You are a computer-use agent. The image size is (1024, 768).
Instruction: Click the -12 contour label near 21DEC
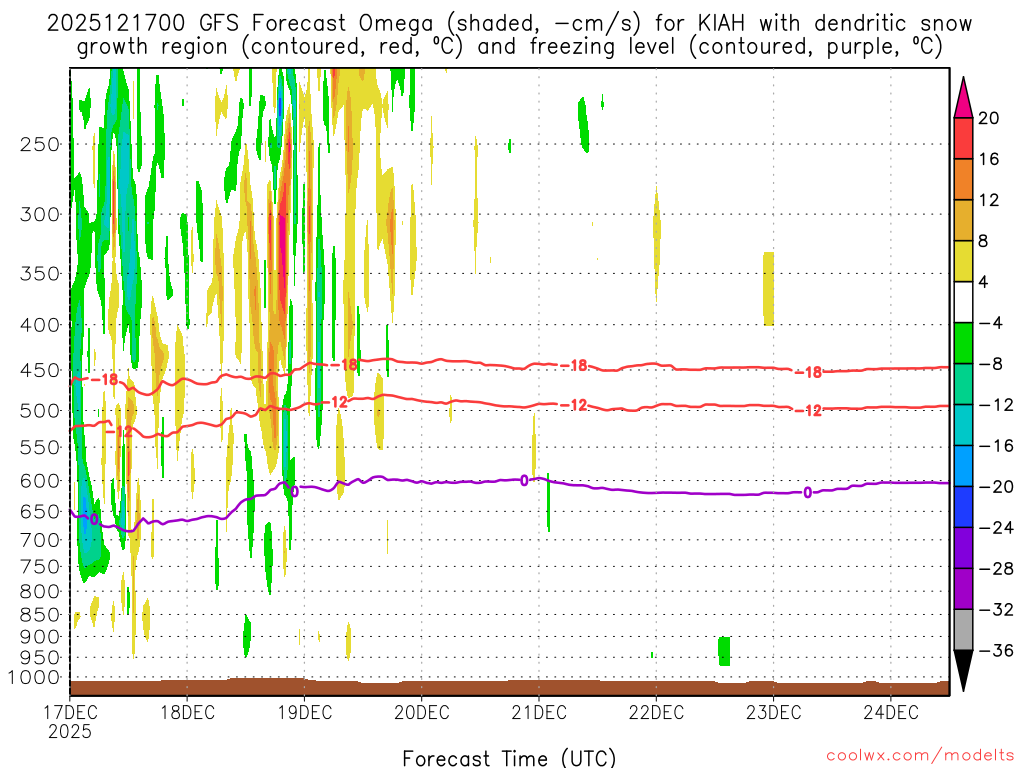pos(574,405)
